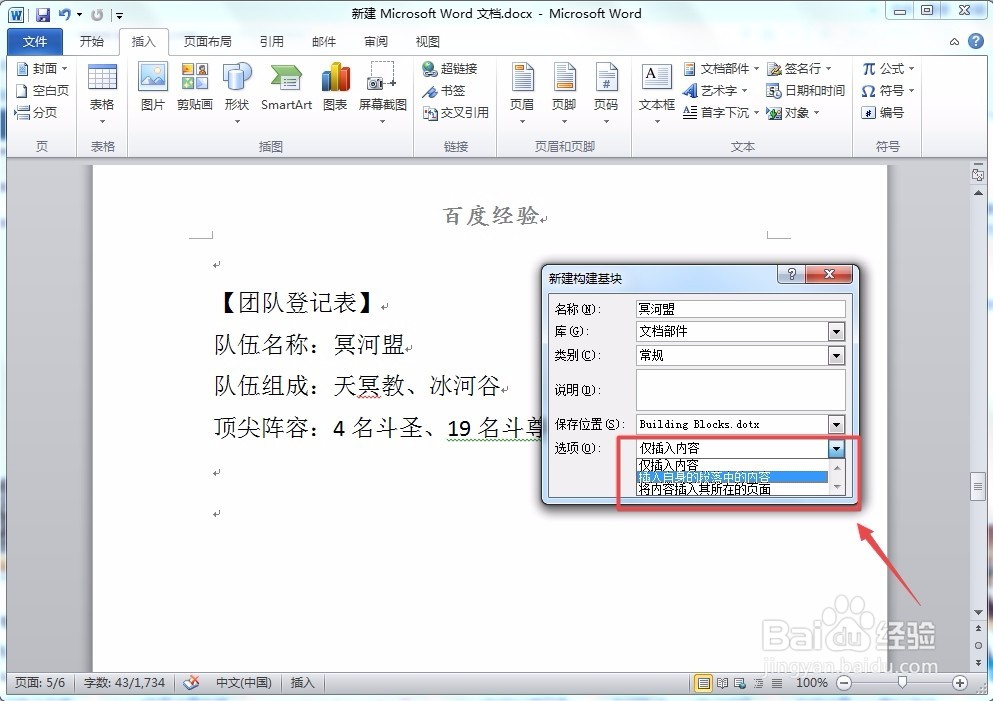Insert a Bookmark (书签)

pos(444,91)
